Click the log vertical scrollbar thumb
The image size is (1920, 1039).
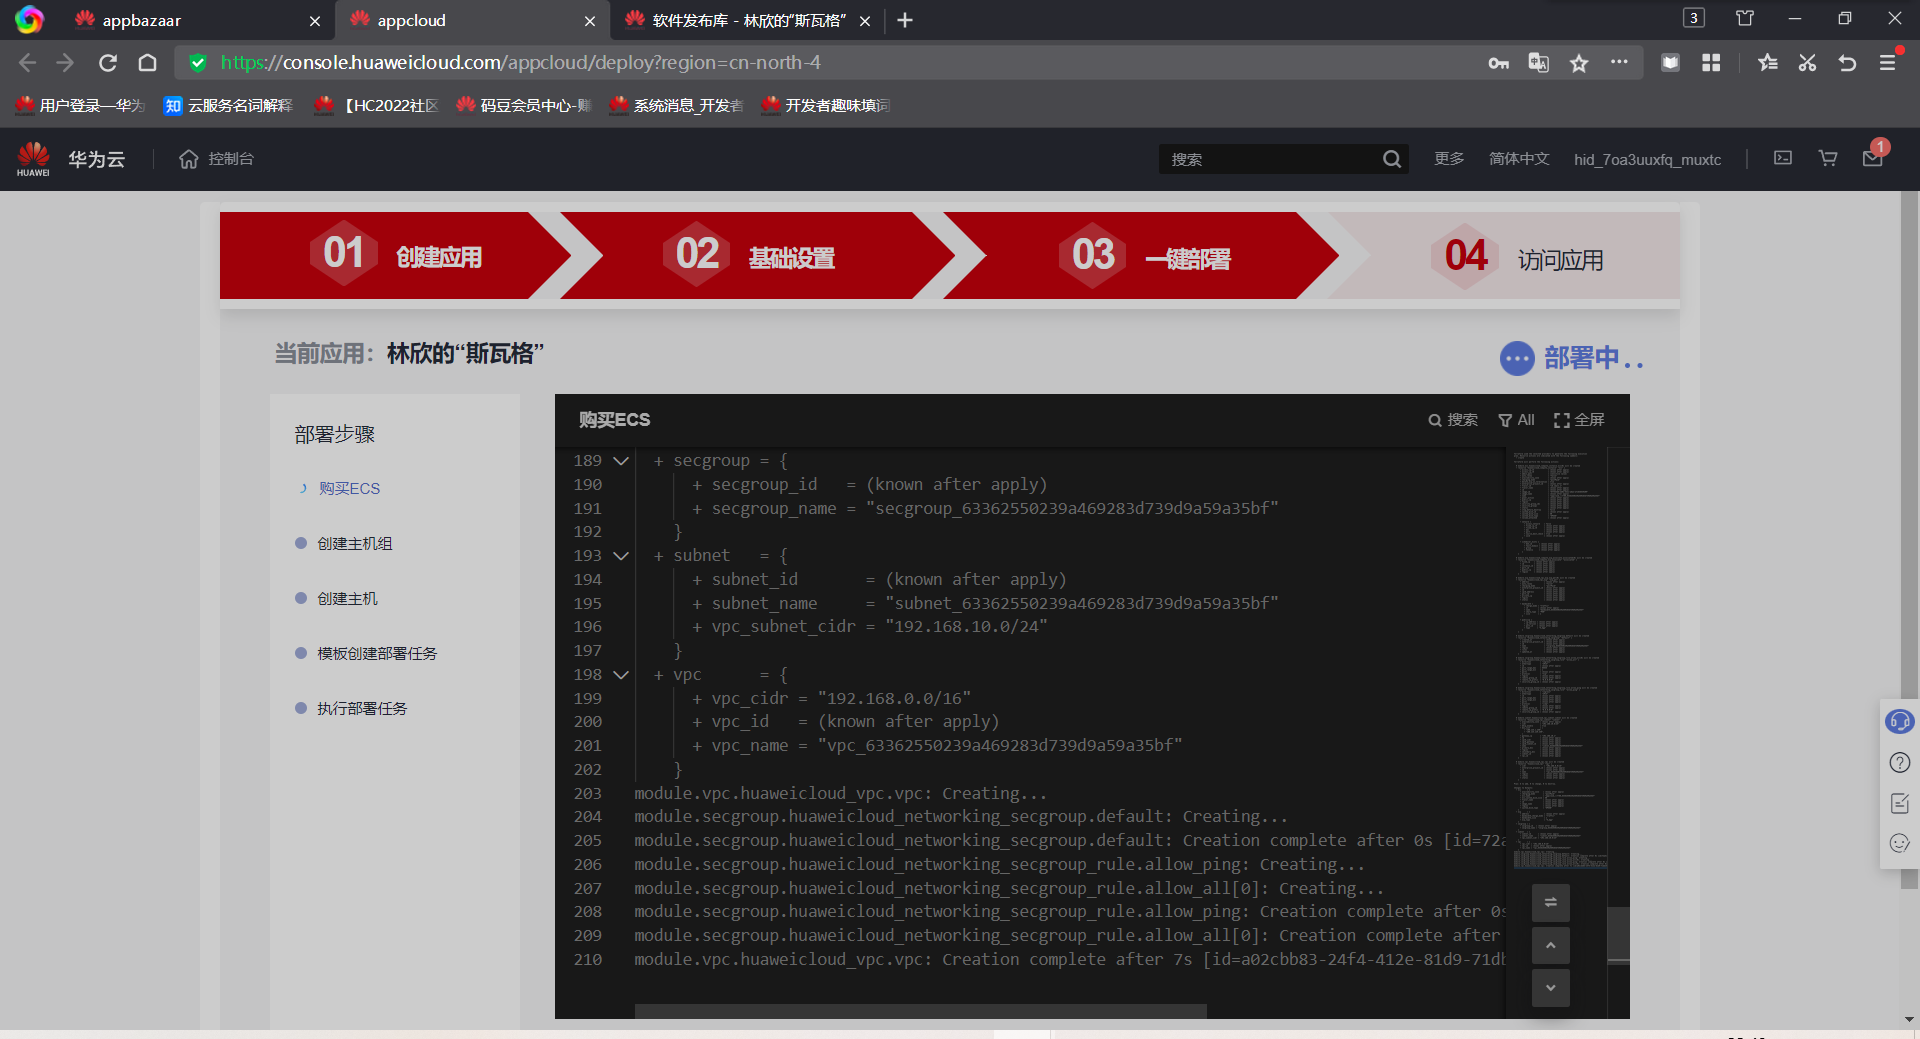point(1618,934)
